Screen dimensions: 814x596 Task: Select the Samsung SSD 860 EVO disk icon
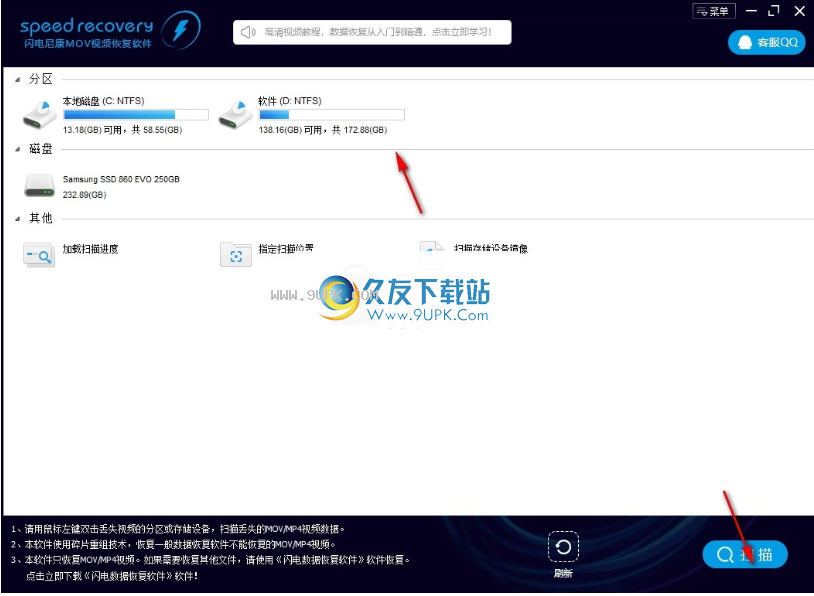39,186
